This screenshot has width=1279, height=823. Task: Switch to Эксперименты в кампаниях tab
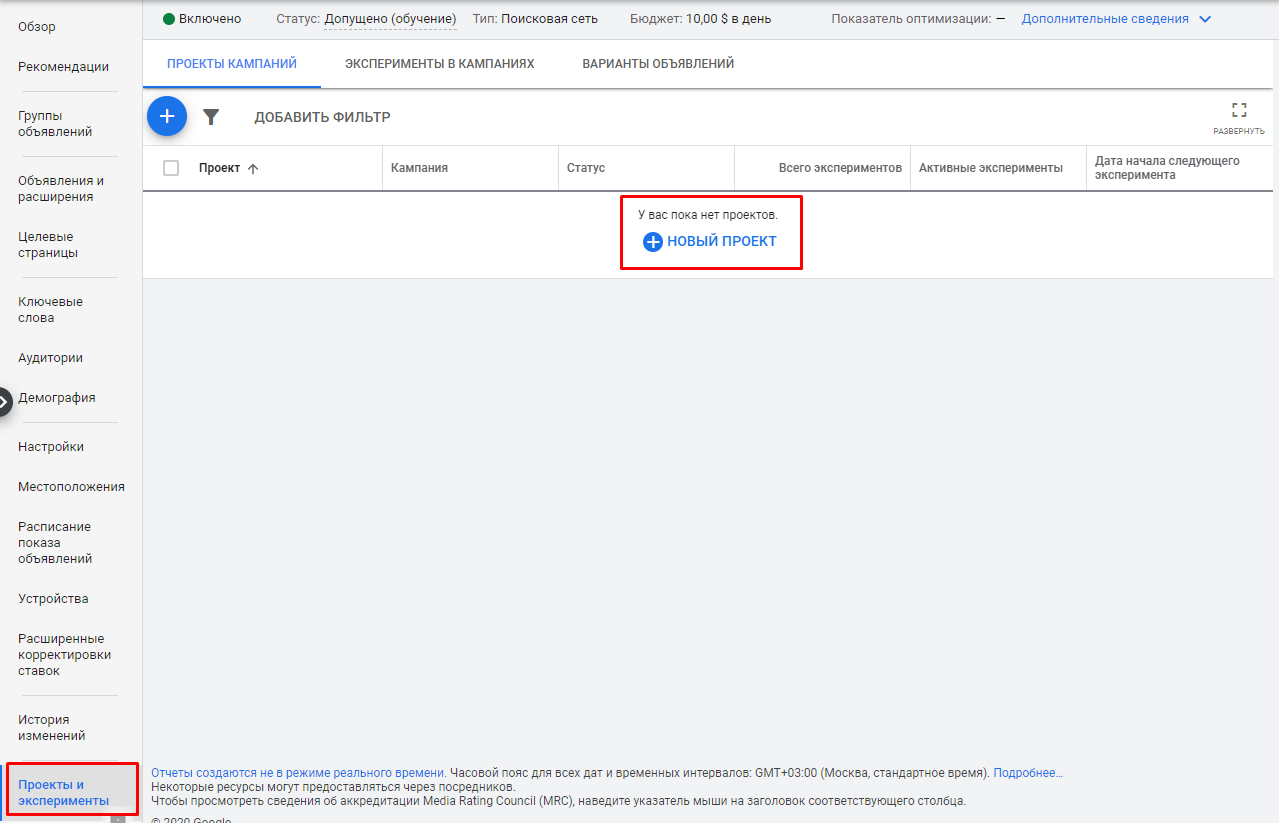440,64
